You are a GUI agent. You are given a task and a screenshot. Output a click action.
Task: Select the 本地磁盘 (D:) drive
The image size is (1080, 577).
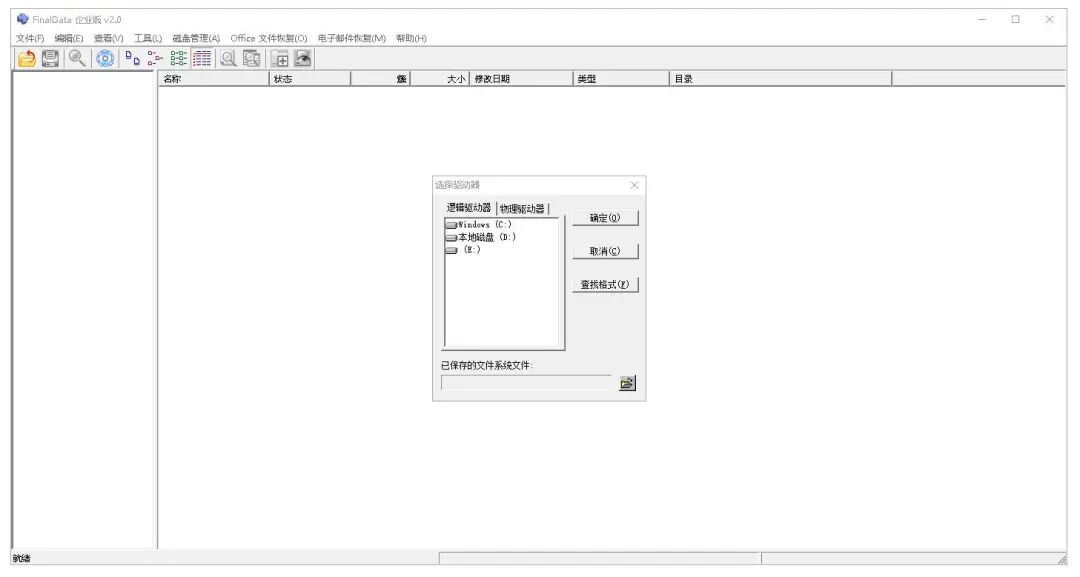tap(481, 237)
